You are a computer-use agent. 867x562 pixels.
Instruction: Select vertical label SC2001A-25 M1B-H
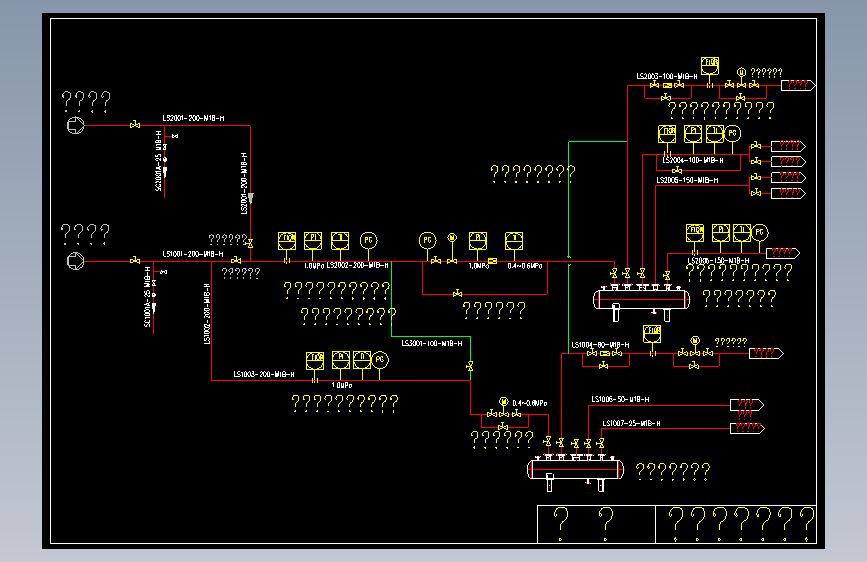[159, 162]
